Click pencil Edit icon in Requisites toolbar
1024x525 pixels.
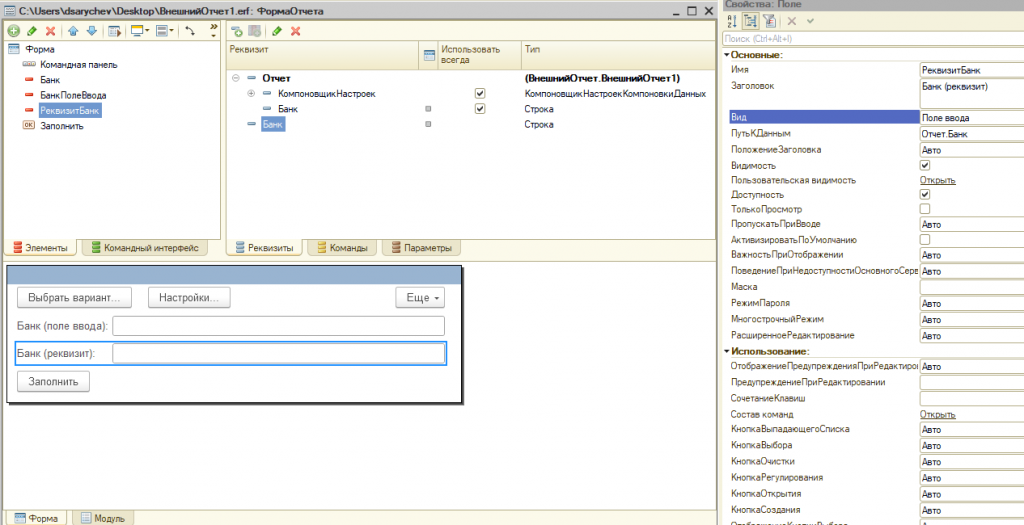tap(277, 31)
